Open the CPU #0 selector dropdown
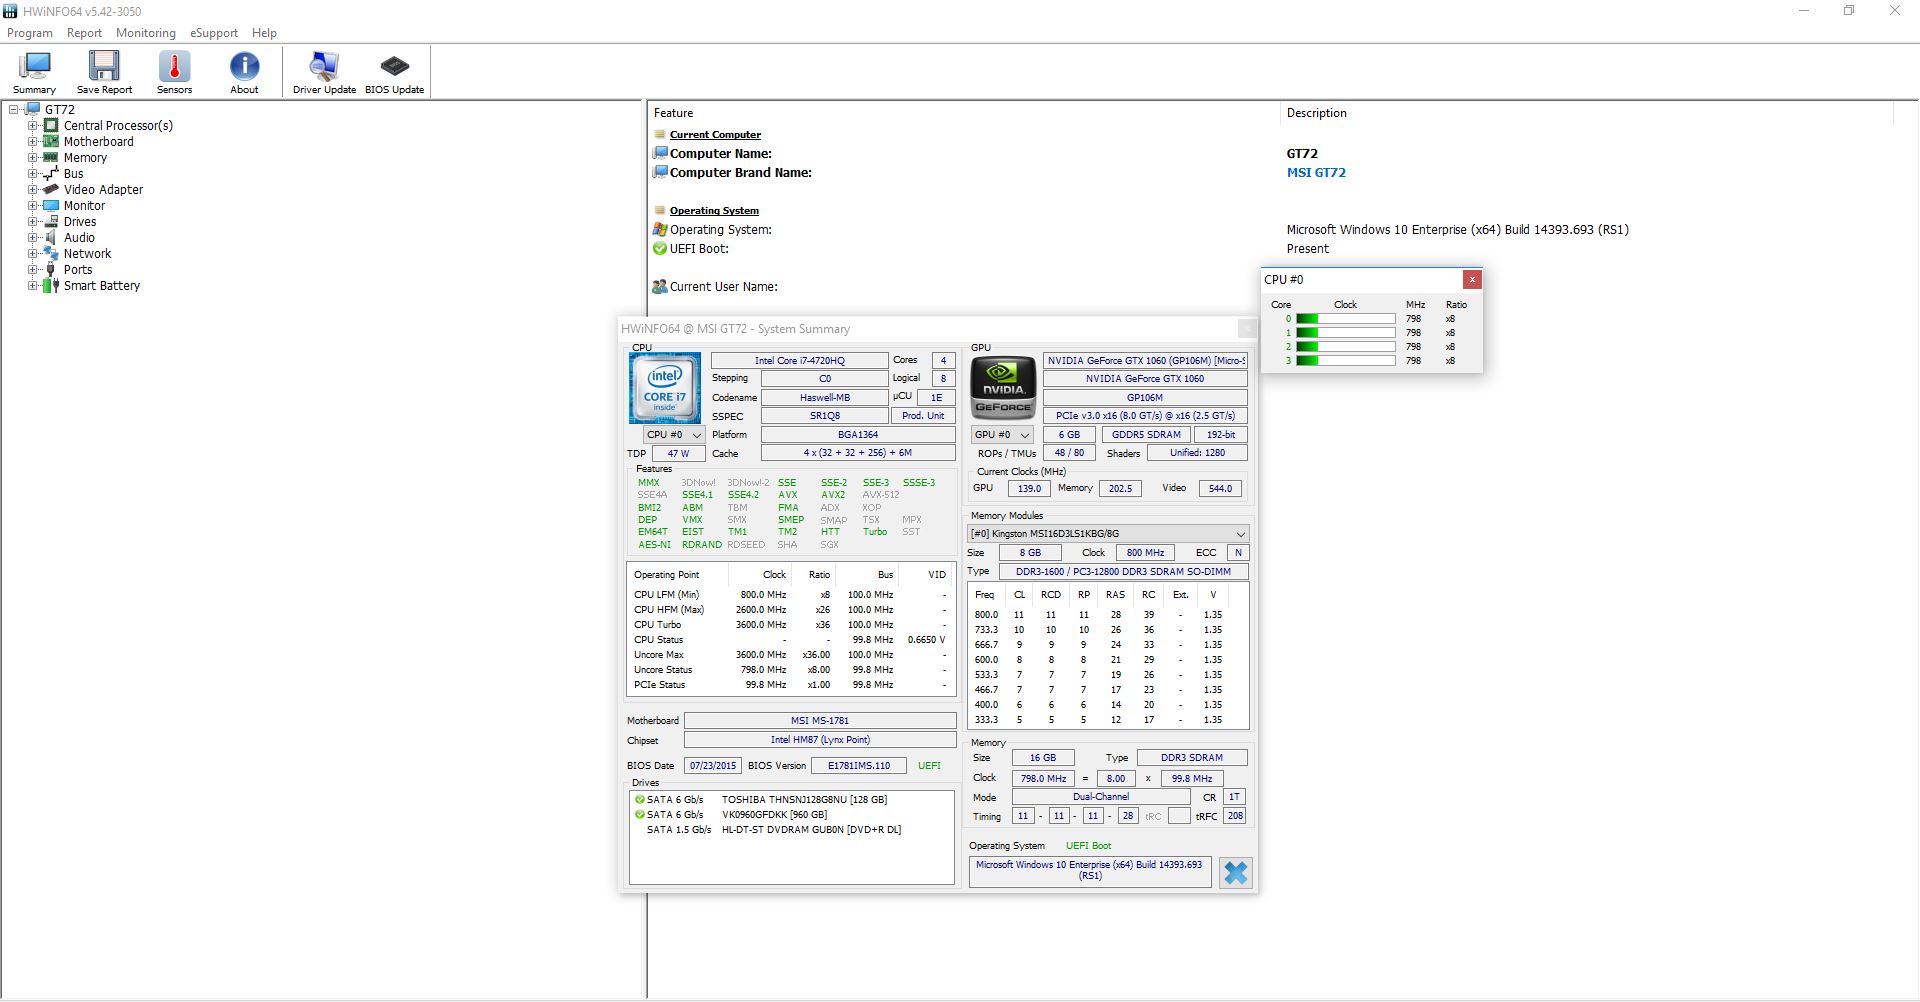This screenshot has width=1920, height=1002. pos(675,435)
